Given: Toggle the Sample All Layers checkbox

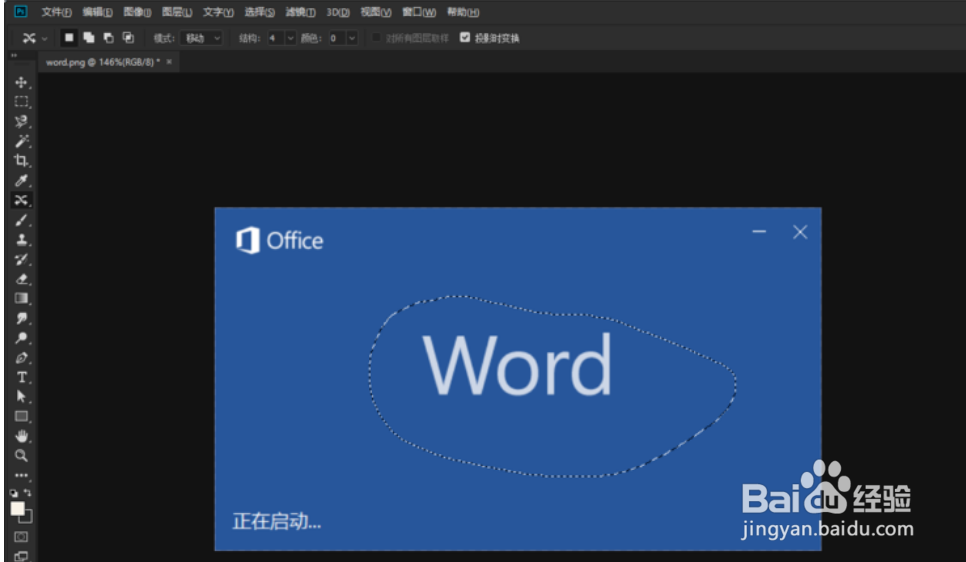Looking at the screenshot, I should pos(376,38).
